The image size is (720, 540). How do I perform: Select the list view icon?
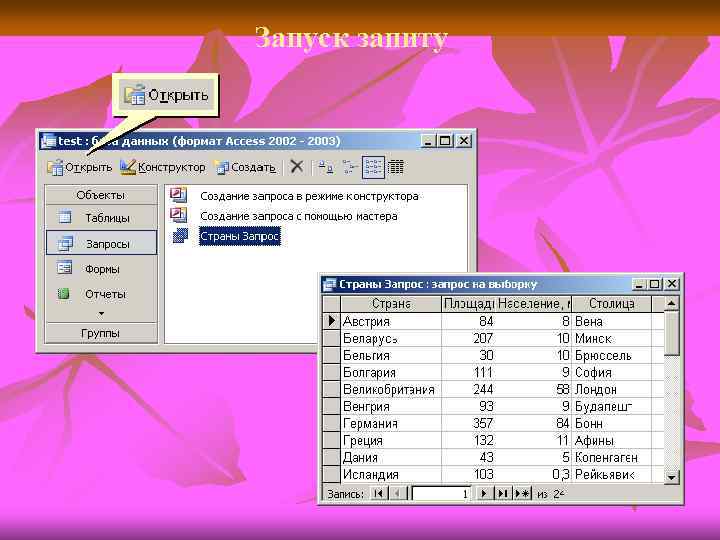click(x=373, y=167)
